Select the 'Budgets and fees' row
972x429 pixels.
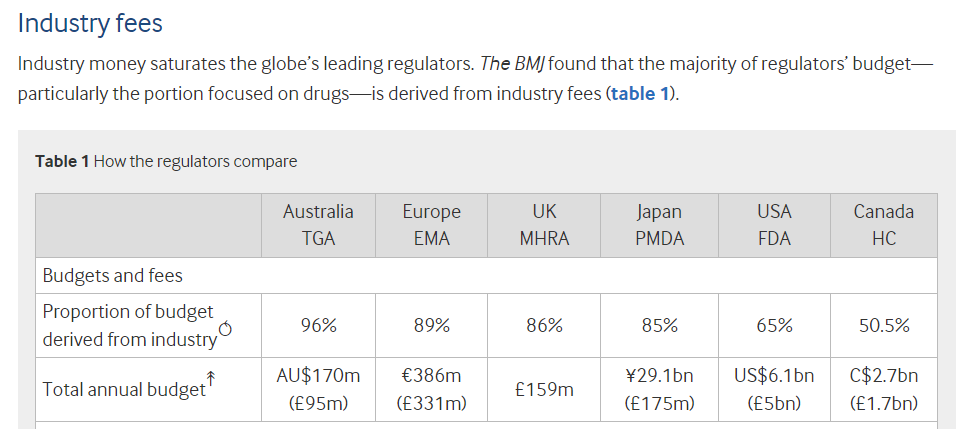click(x=486, y=275)
